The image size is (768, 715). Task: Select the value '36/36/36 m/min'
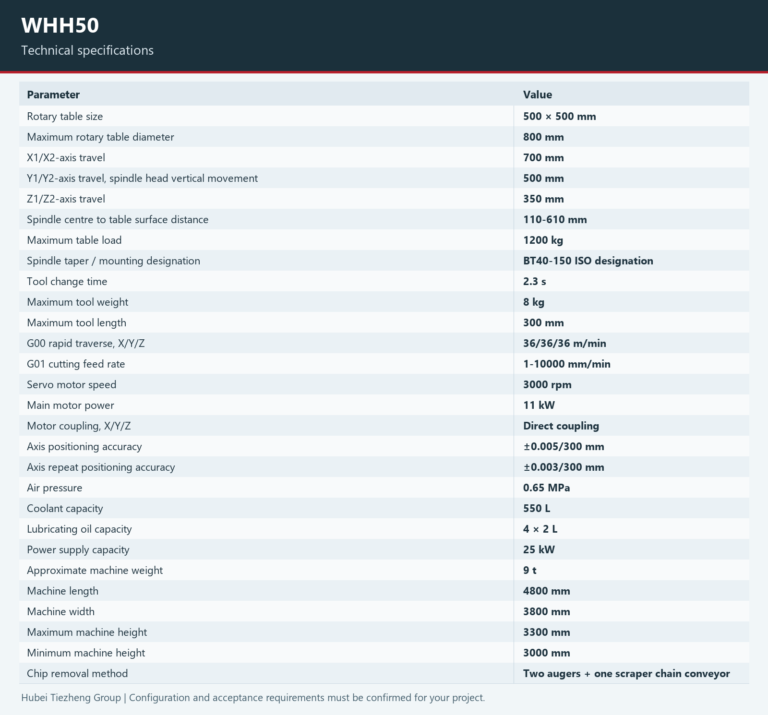564,343
